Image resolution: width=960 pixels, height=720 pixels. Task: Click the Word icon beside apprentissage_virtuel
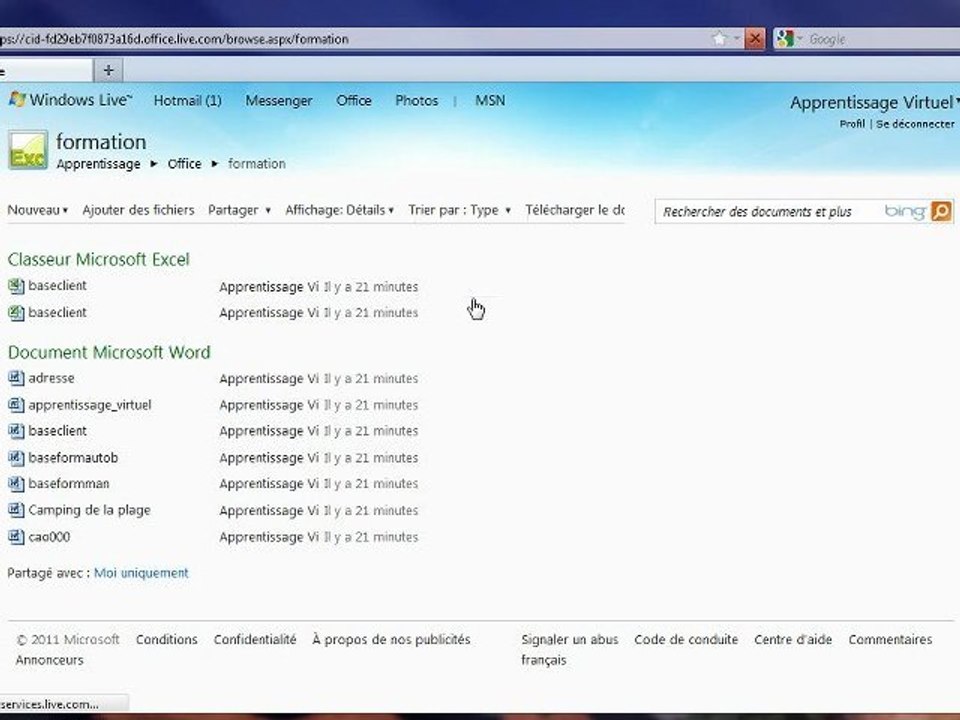16,405
